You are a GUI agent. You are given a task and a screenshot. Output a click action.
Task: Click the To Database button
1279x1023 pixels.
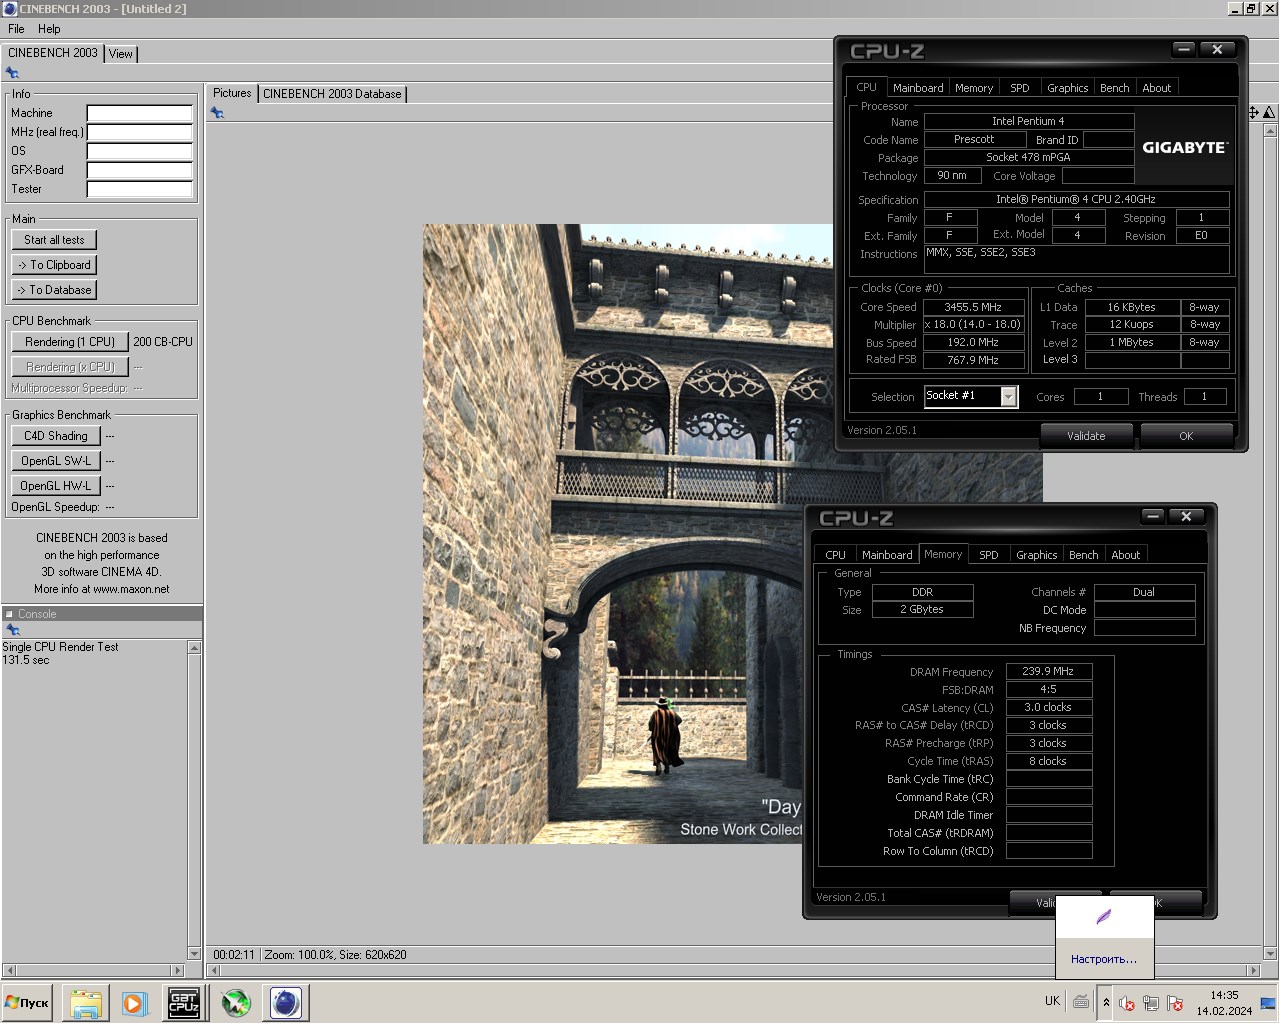pos(54,290)
